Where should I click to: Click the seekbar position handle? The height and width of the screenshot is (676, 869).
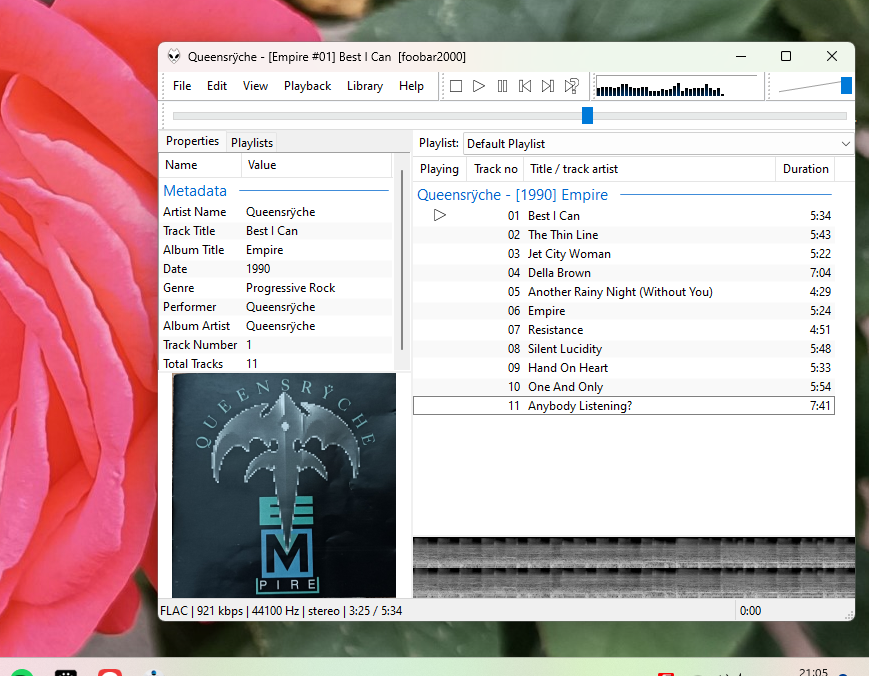pos(587,116)
